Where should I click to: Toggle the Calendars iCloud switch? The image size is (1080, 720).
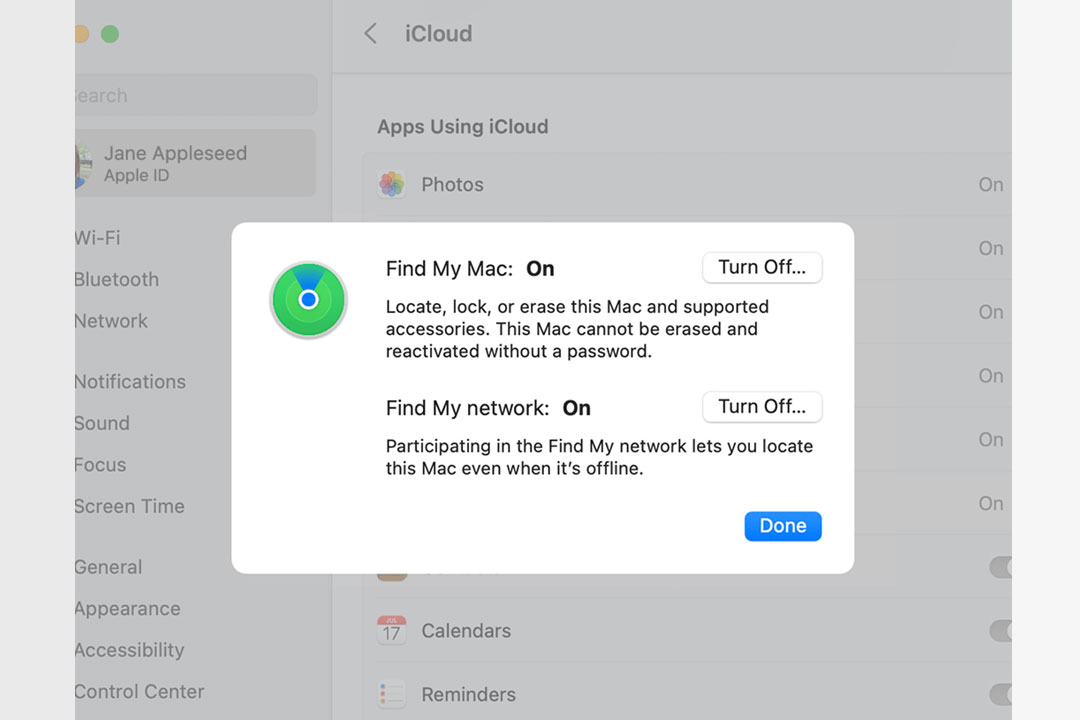point(1001,630)
